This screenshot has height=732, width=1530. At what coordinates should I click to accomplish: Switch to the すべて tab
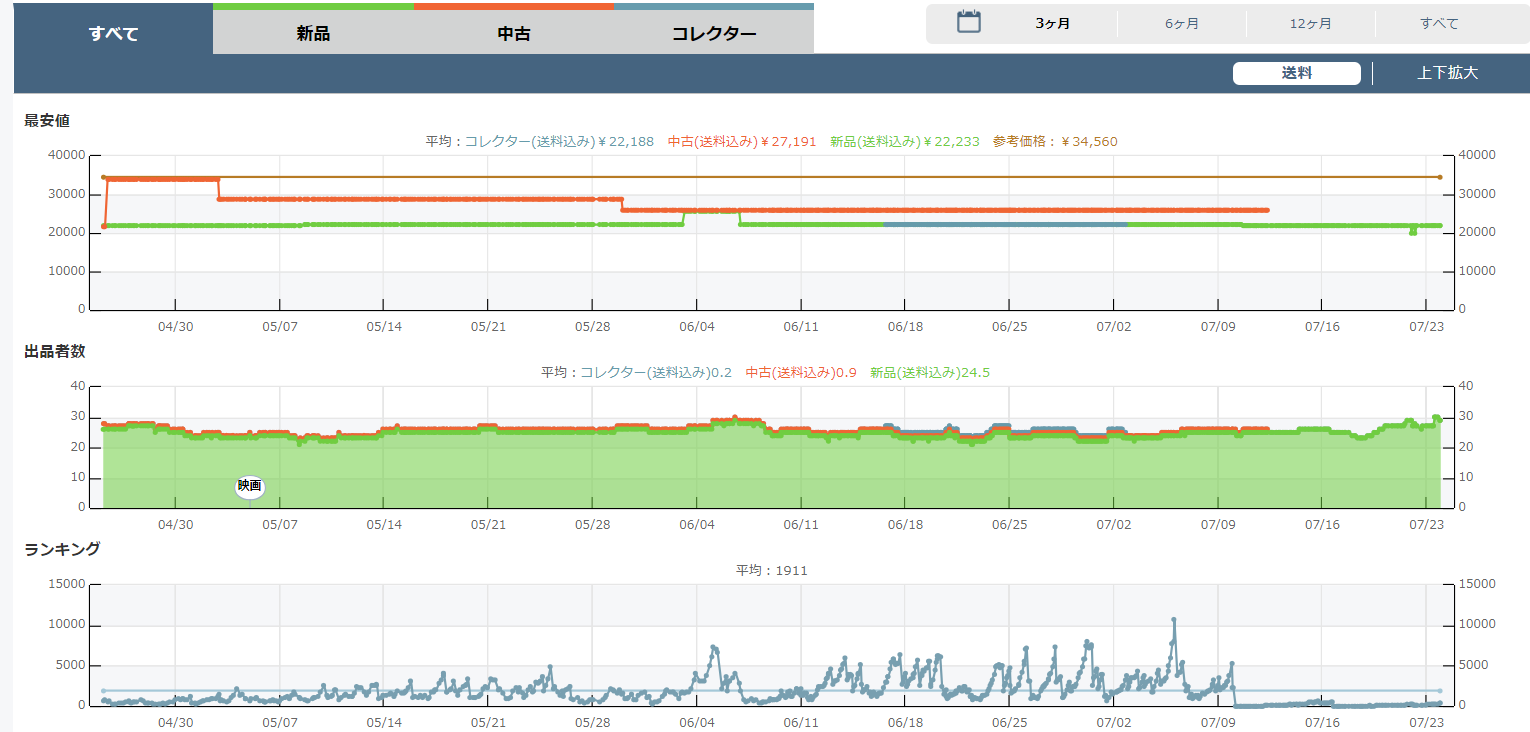pos(113,33)
